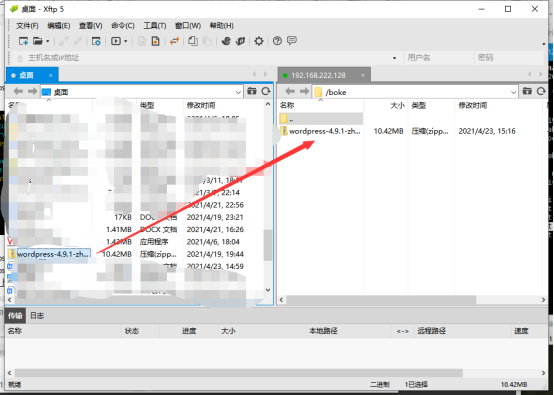
Task: Click the greyed document icon before the orange file icon
Action: tap(142, 41)
